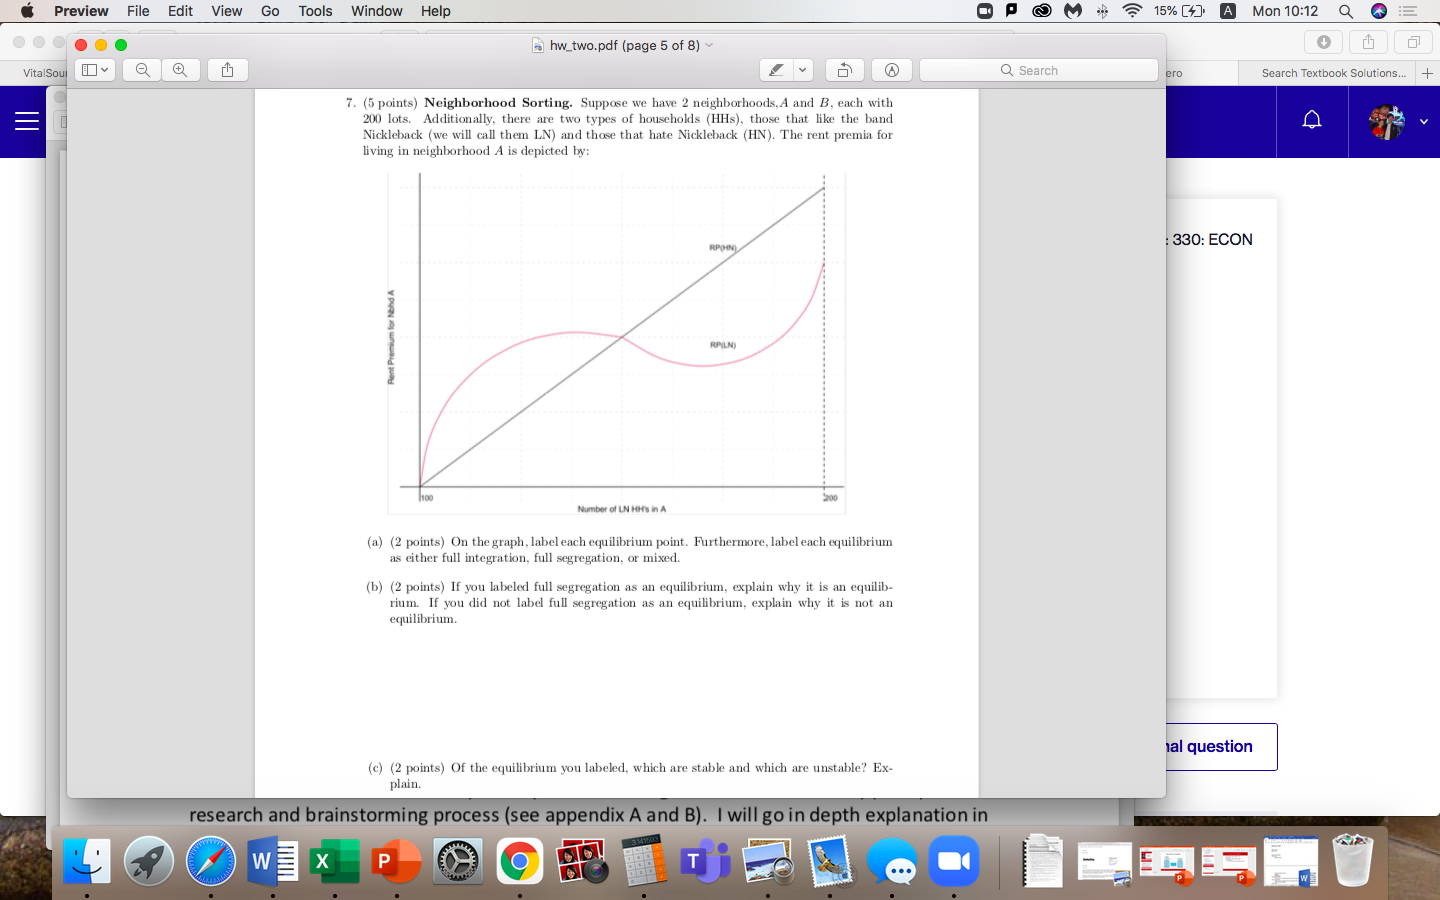Open the Window menu
Viewport: 1440px width, 900px height.
376,11
